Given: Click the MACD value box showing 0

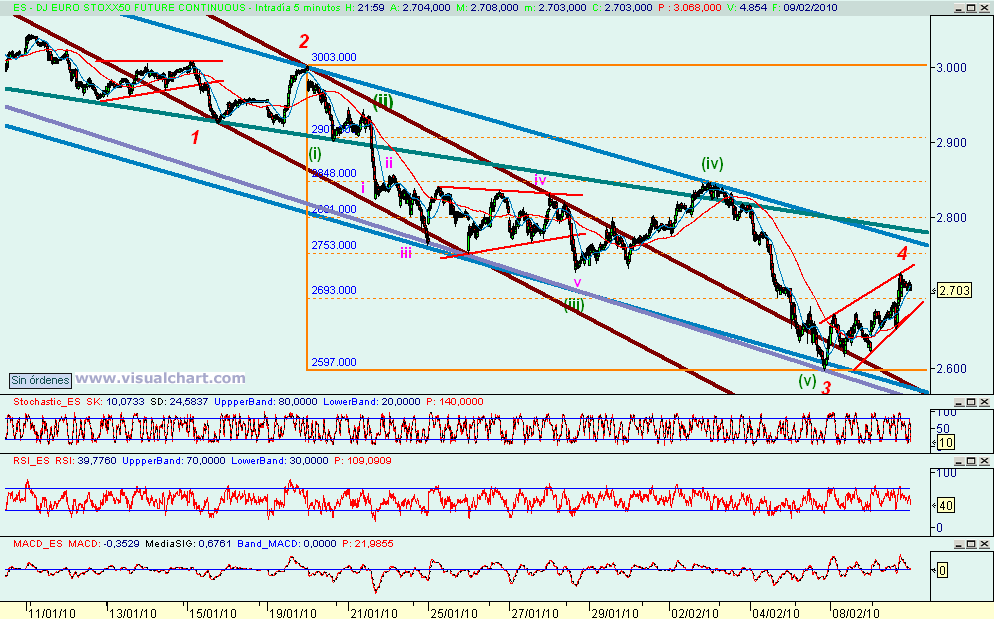Looking at the screenshot, I should coord(940,571).
